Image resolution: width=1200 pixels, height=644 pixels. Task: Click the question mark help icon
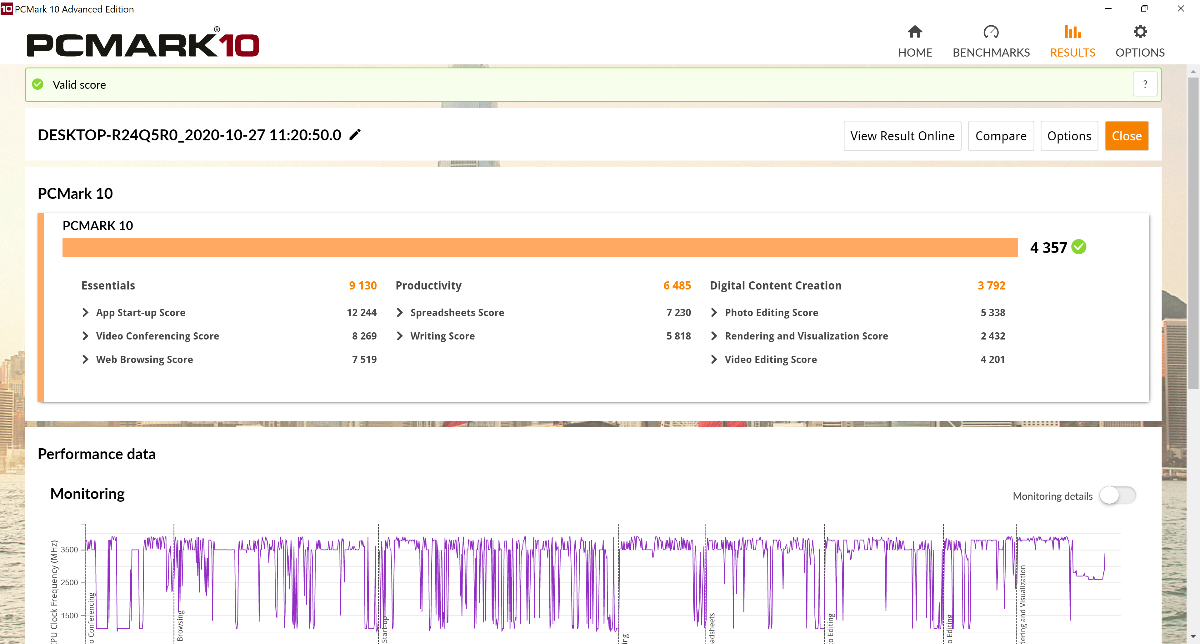tap(1145, 85)
